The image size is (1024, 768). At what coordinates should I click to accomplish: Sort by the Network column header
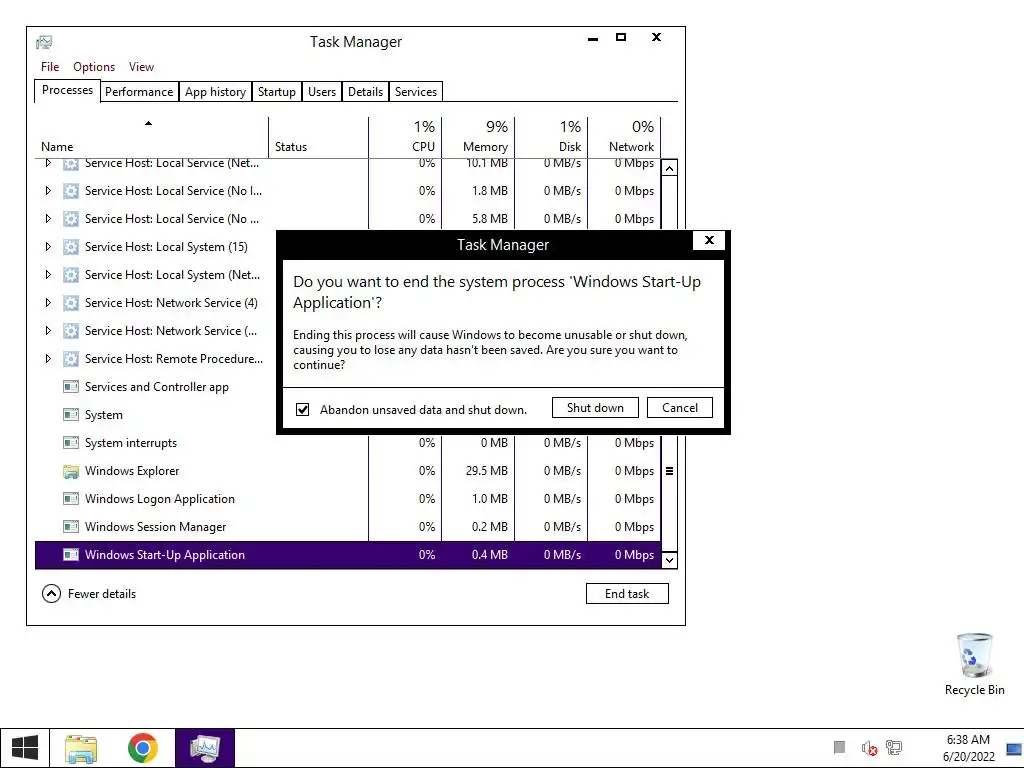coord(625,137)
